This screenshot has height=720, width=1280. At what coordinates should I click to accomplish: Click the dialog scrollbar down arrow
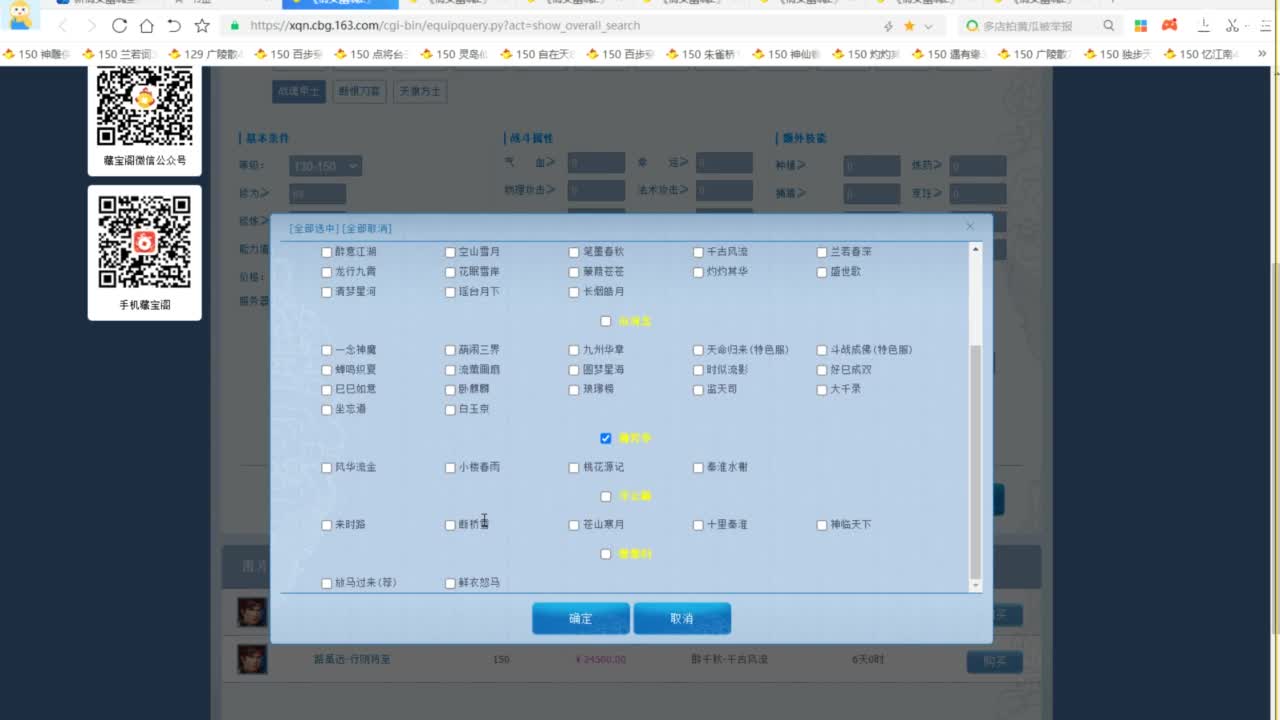[976, 586]
